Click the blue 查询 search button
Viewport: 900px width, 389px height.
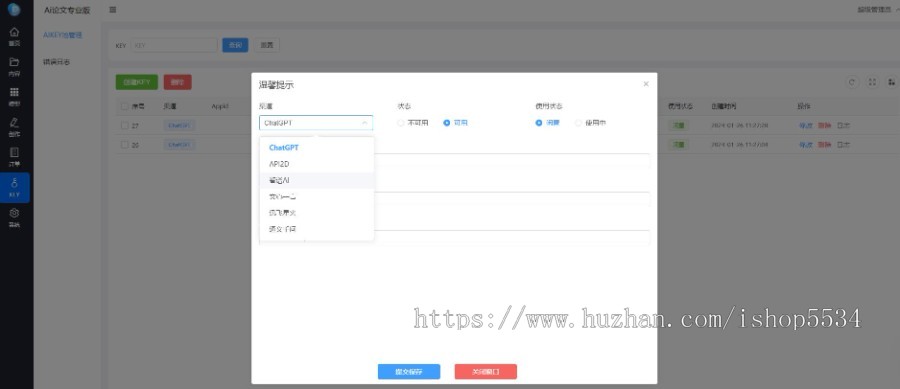pos(235,45)
